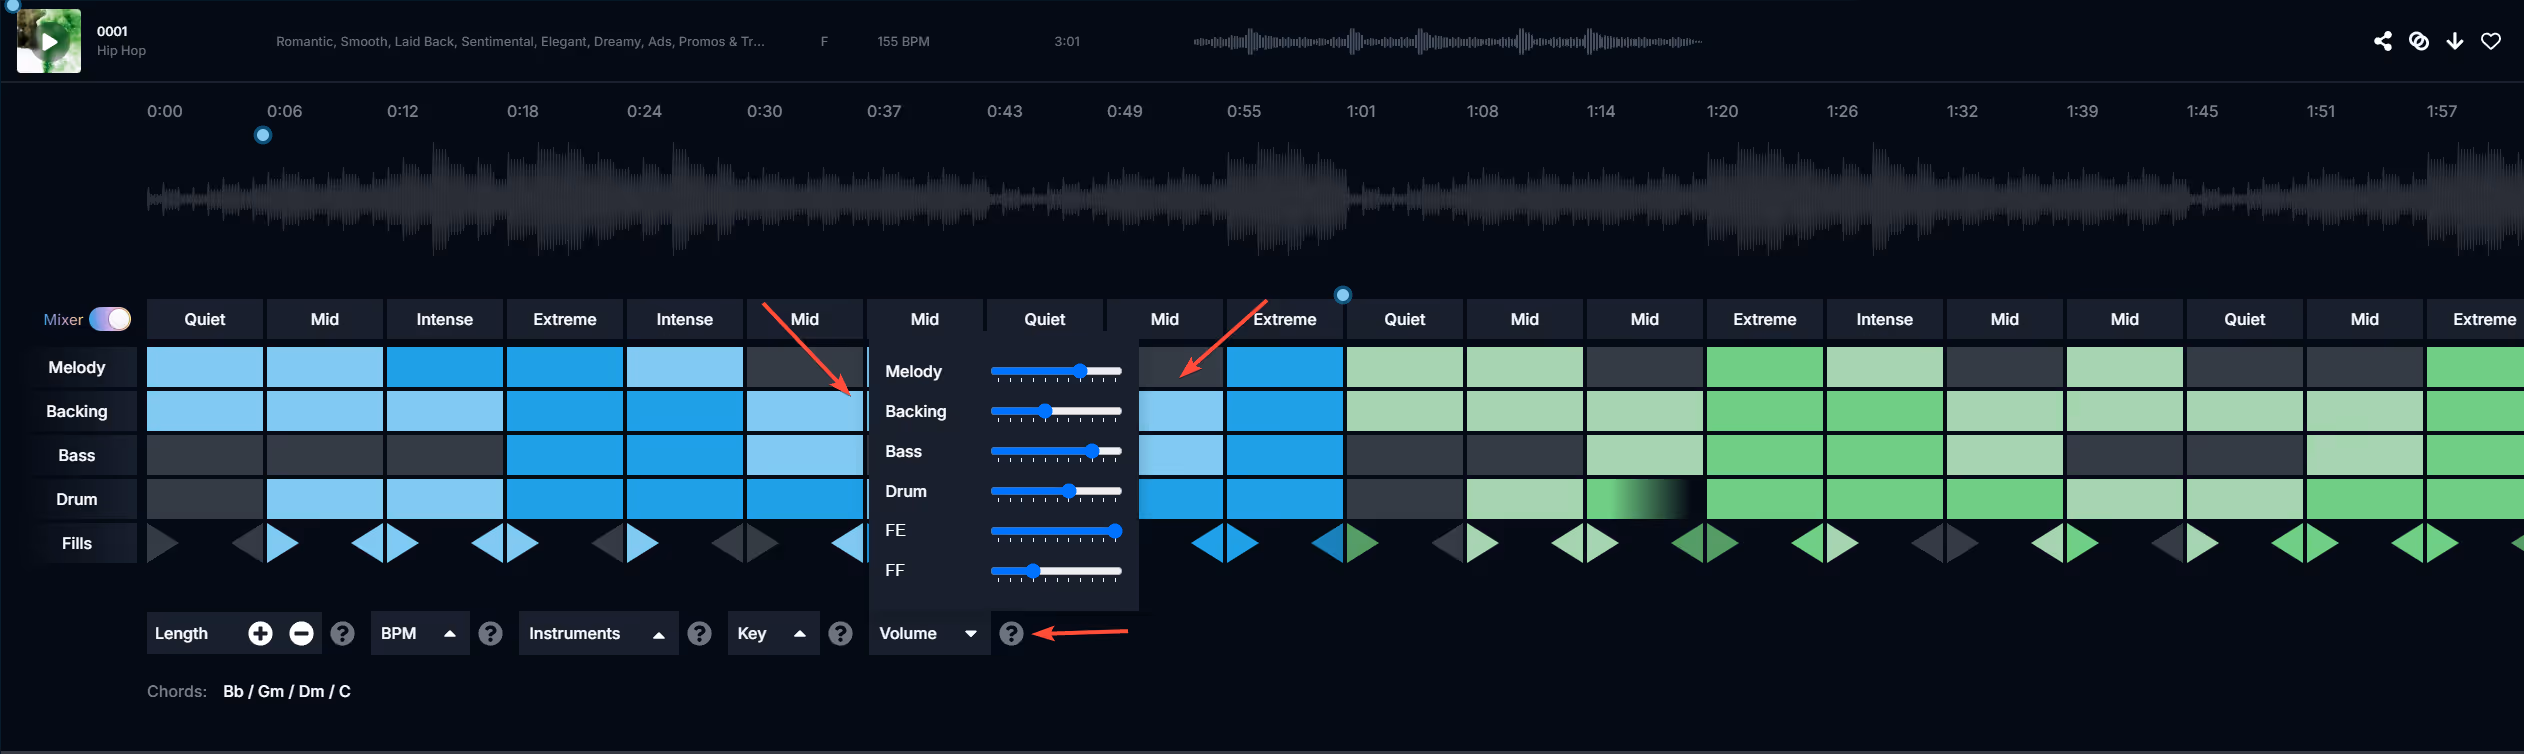The image size is (2524, 754).
Task: Click the 155 BPM value
Action: pyautogui.click(x=903, y=41)
